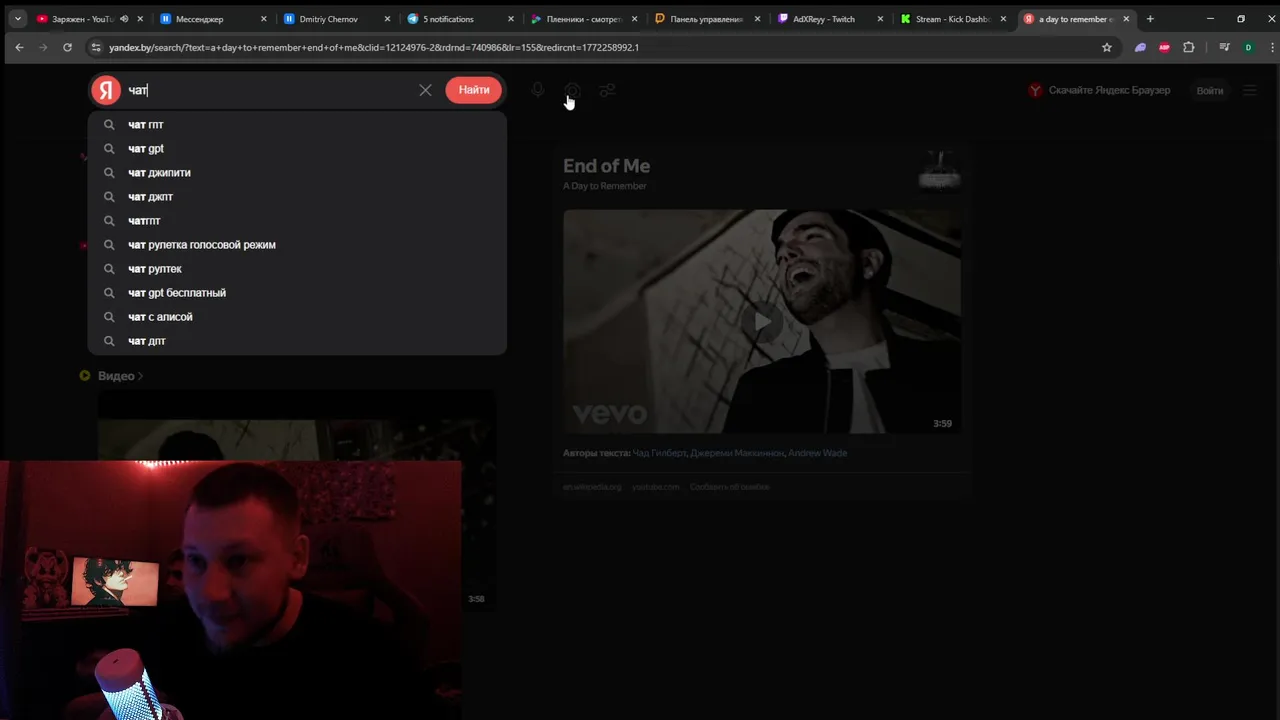Open the en.wikipedia.org source link
1280x720 pixels.
592,487
